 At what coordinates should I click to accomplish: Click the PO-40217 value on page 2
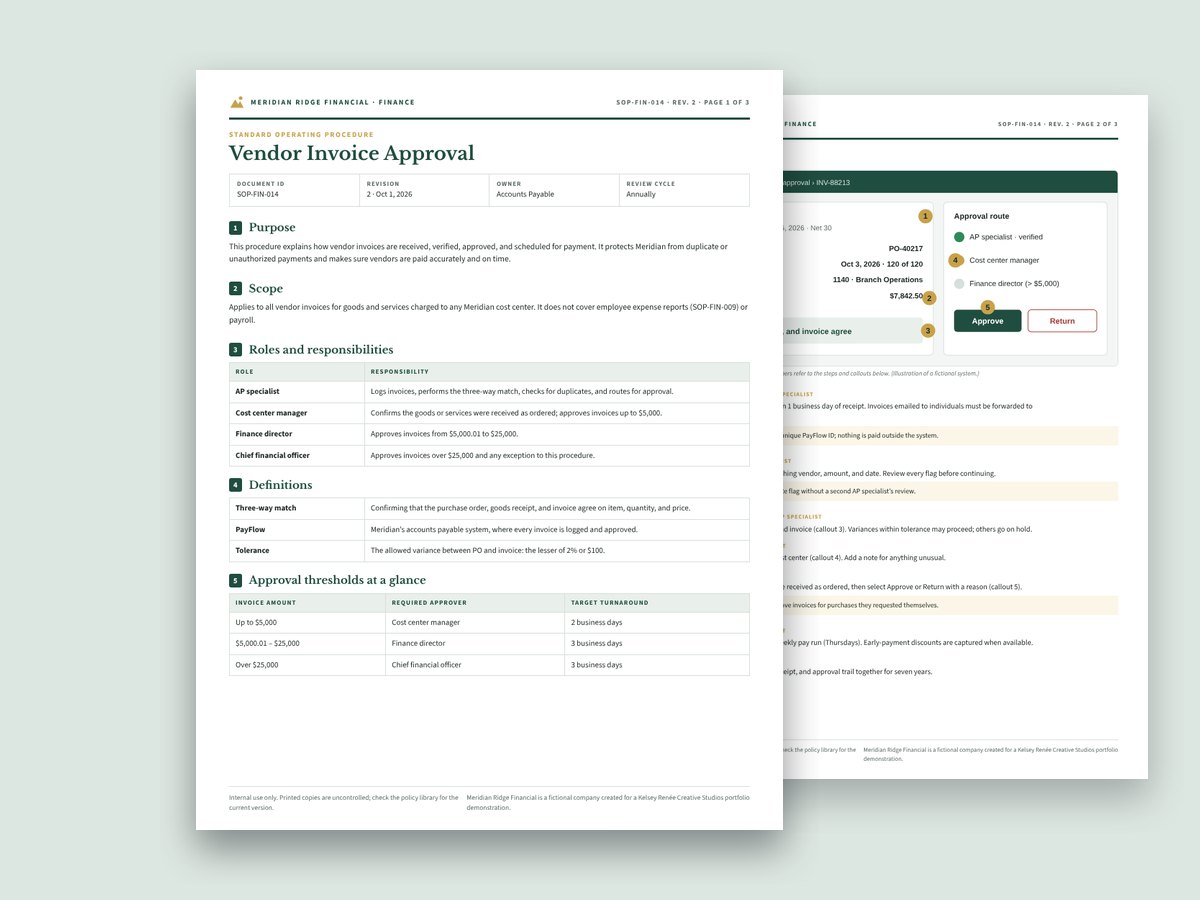(x=905, y=249)
